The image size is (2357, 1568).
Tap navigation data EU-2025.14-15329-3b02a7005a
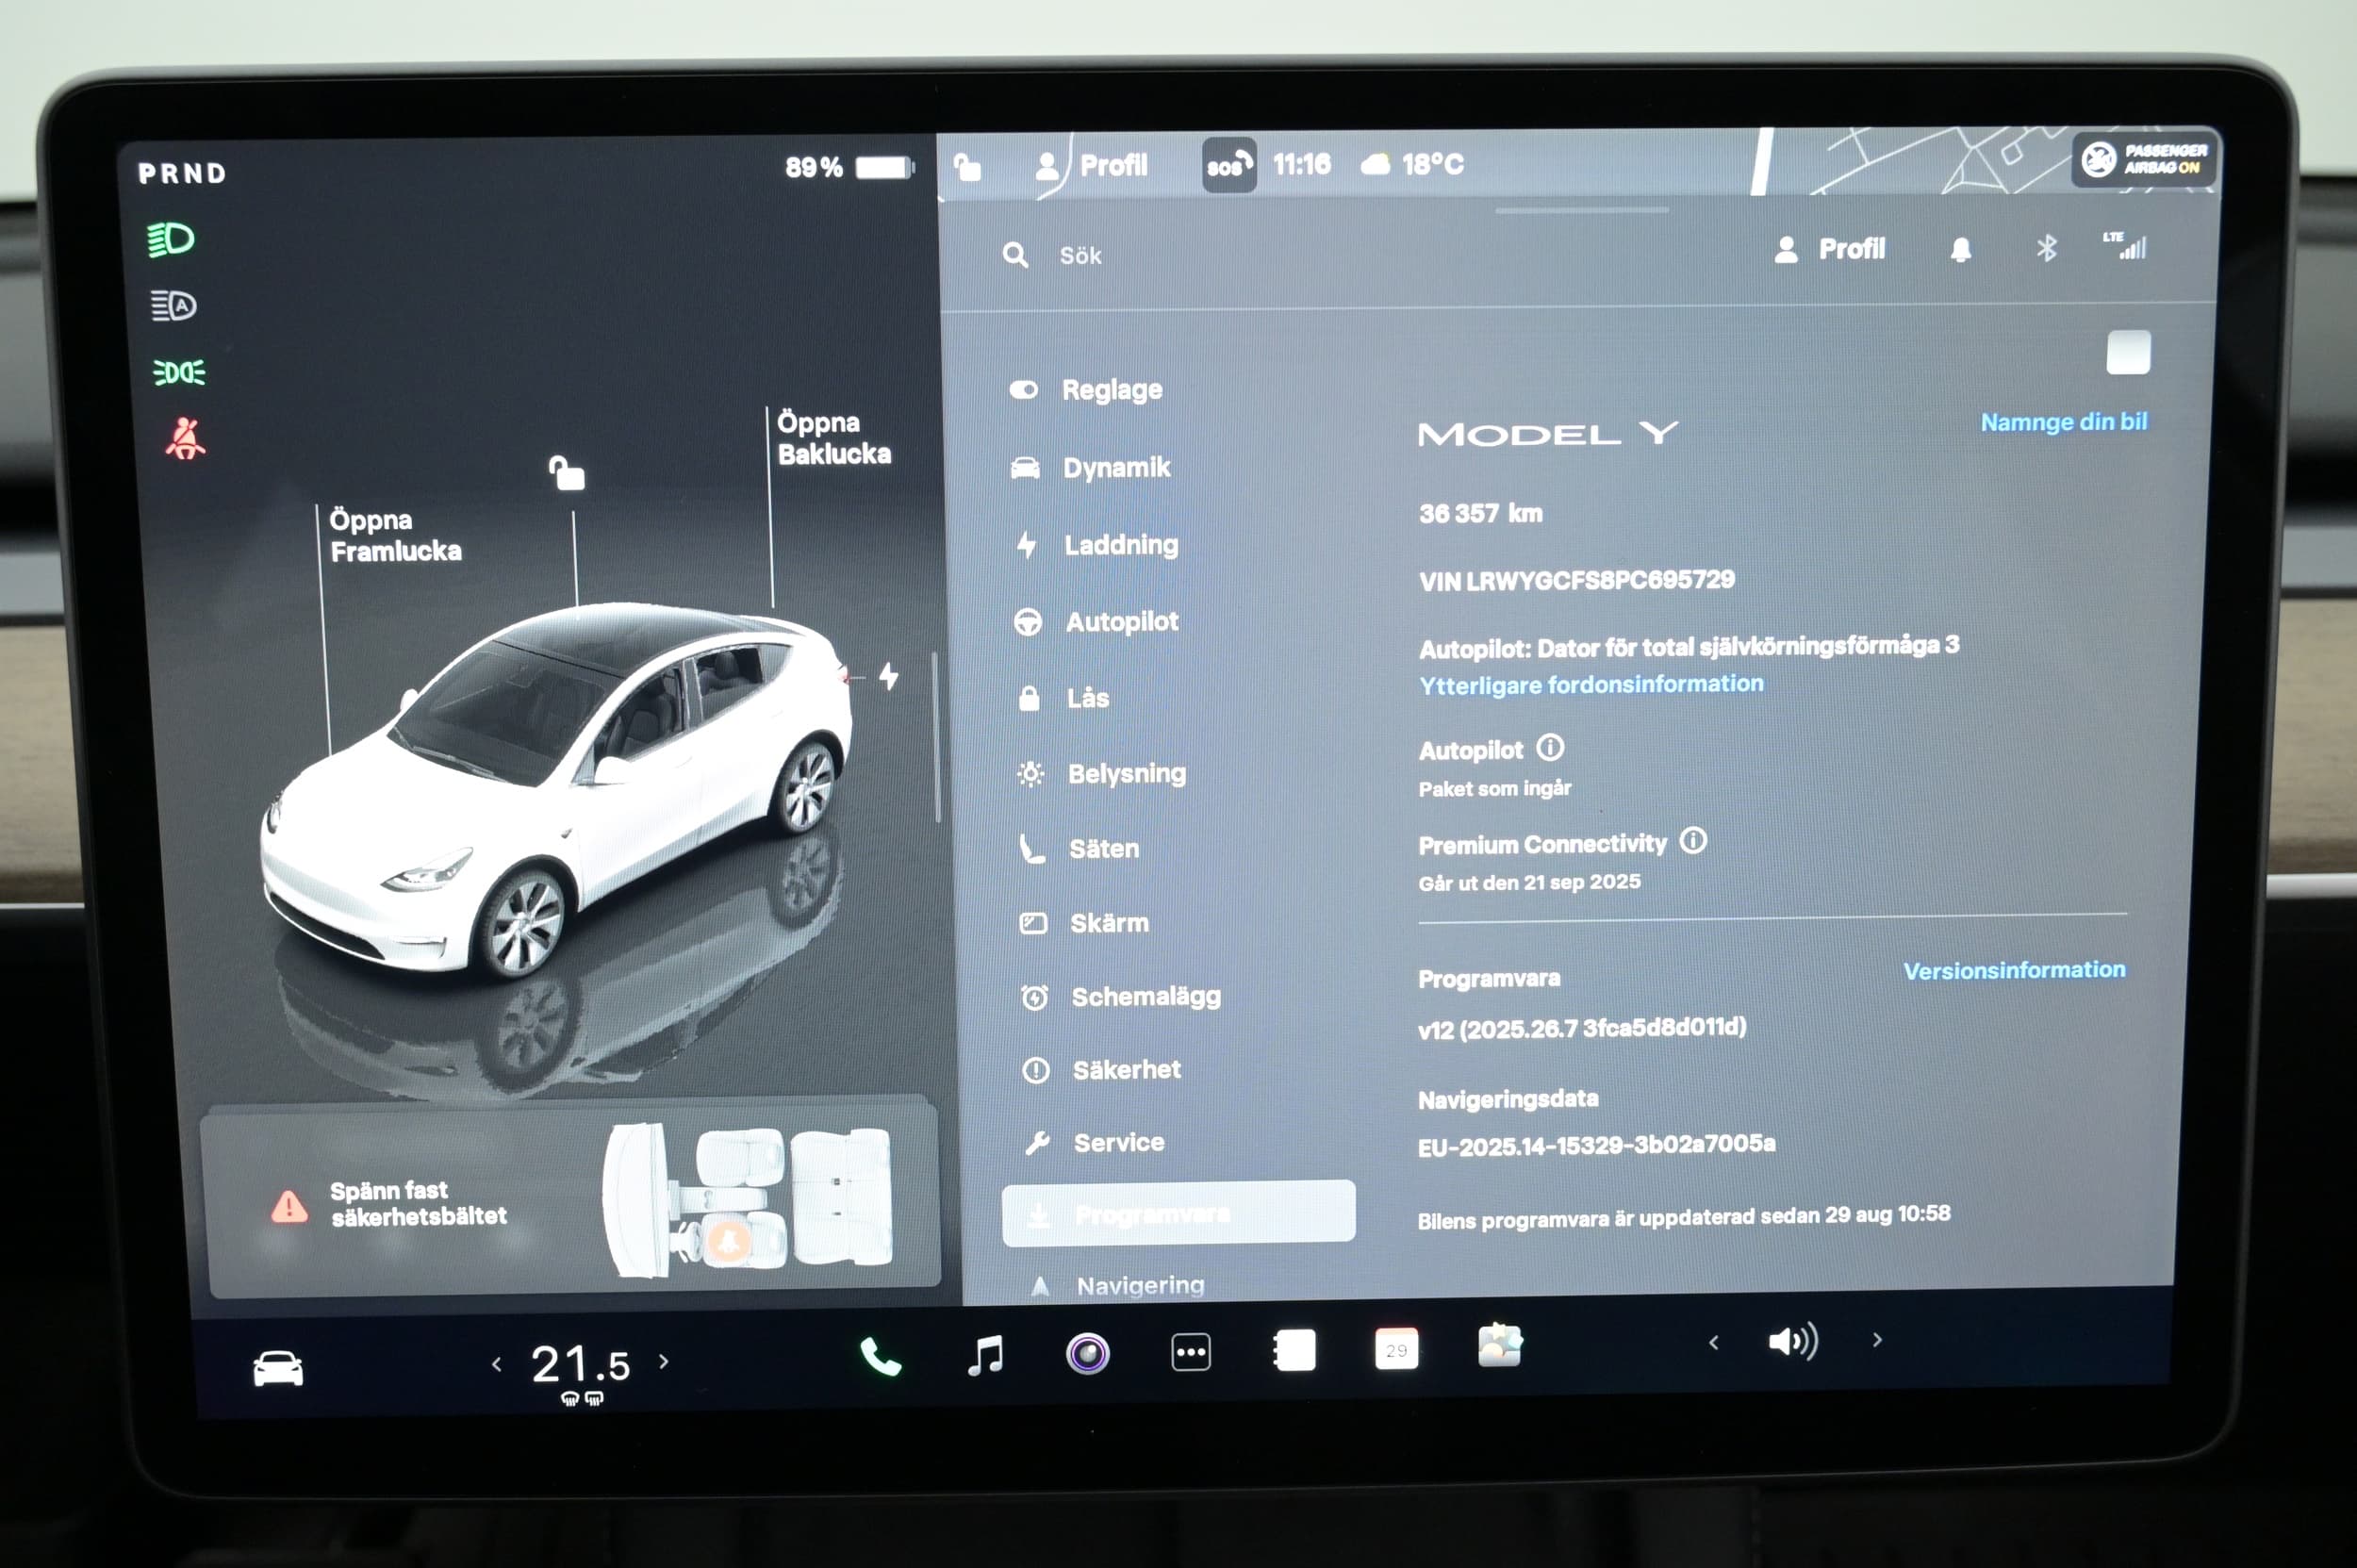[1596, 1145]
